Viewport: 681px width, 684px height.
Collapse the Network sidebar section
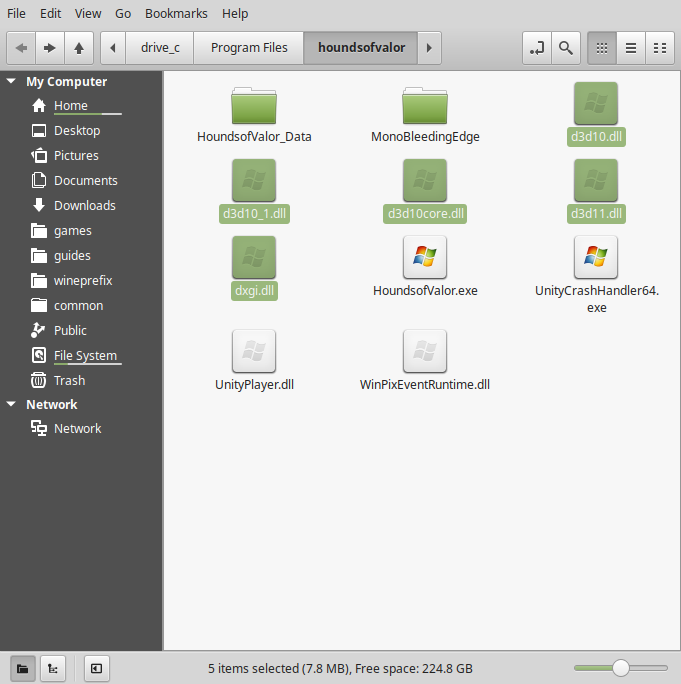click(x=11, y=404)
